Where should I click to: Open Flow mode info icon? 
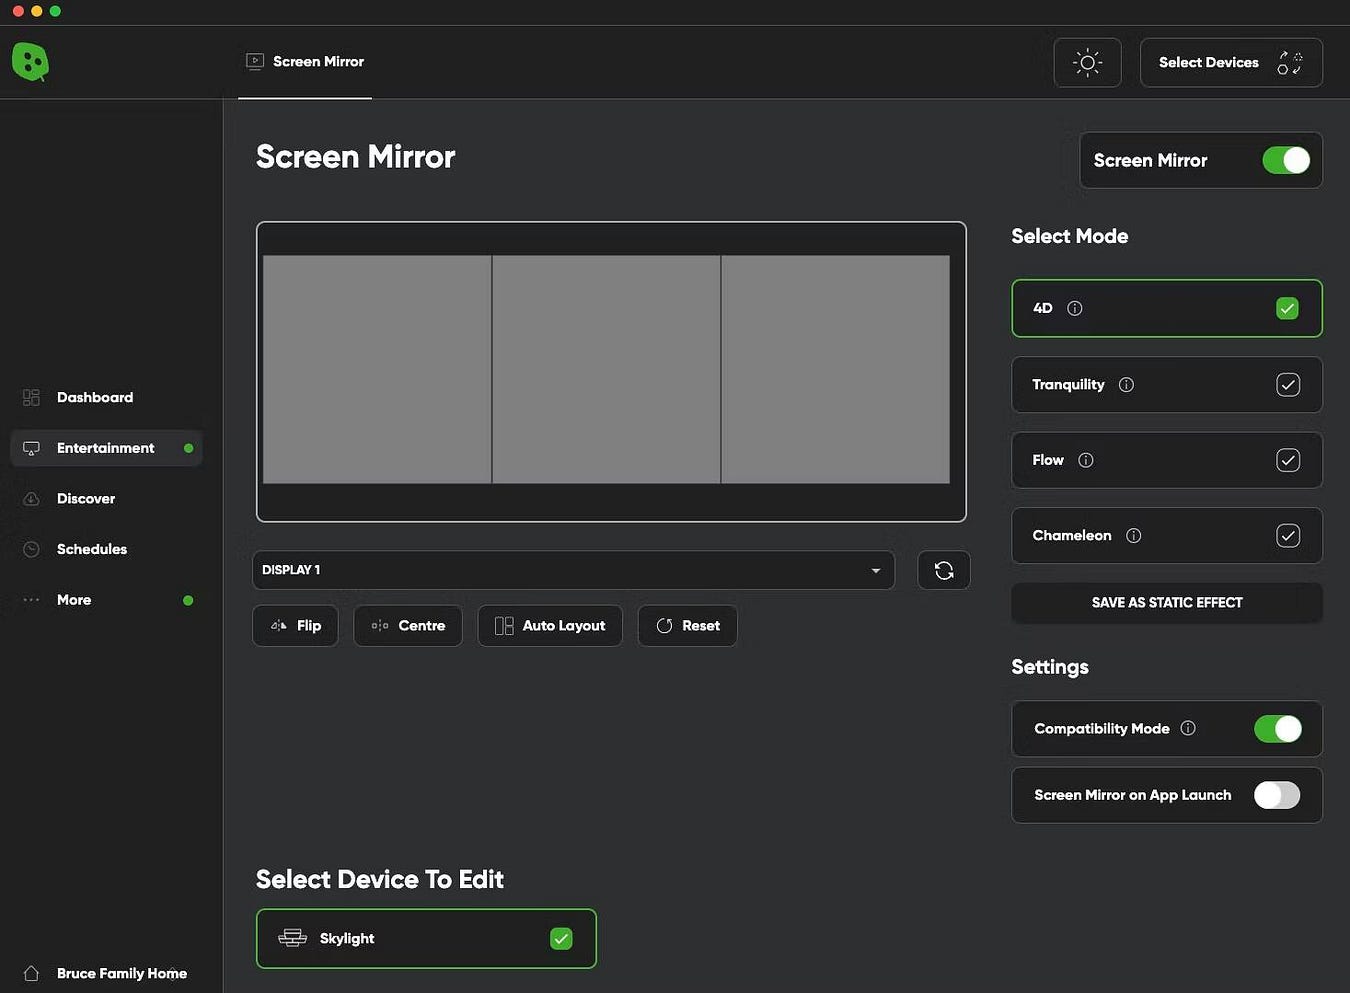pyautogui.click(x=1086, y=460)
